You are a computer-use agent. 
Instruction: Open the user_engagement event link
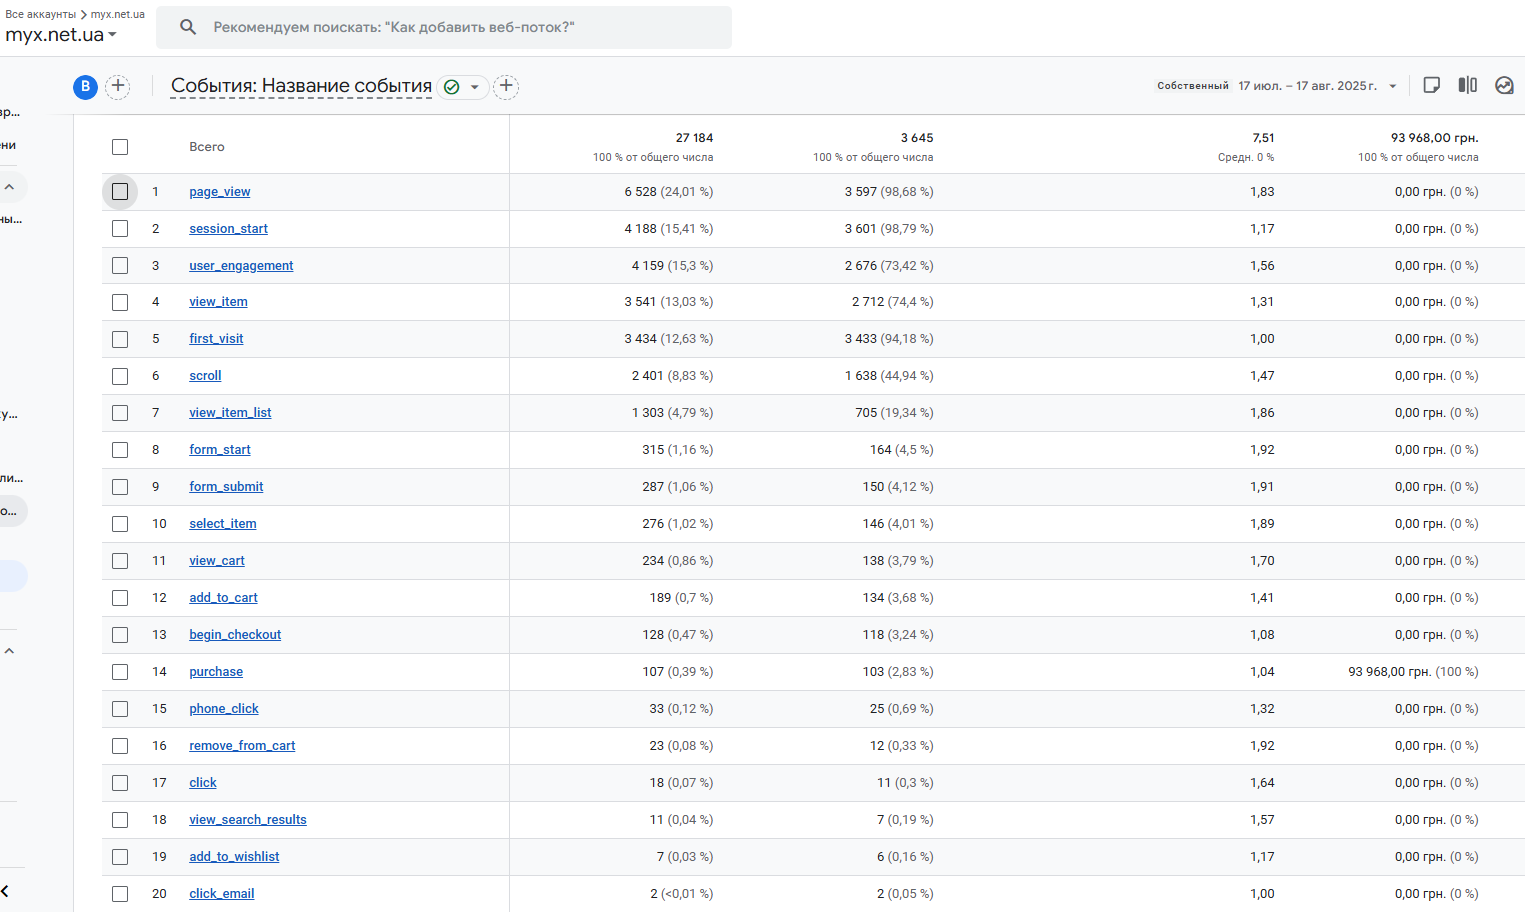pyautogui.click(x=241, y=266)
